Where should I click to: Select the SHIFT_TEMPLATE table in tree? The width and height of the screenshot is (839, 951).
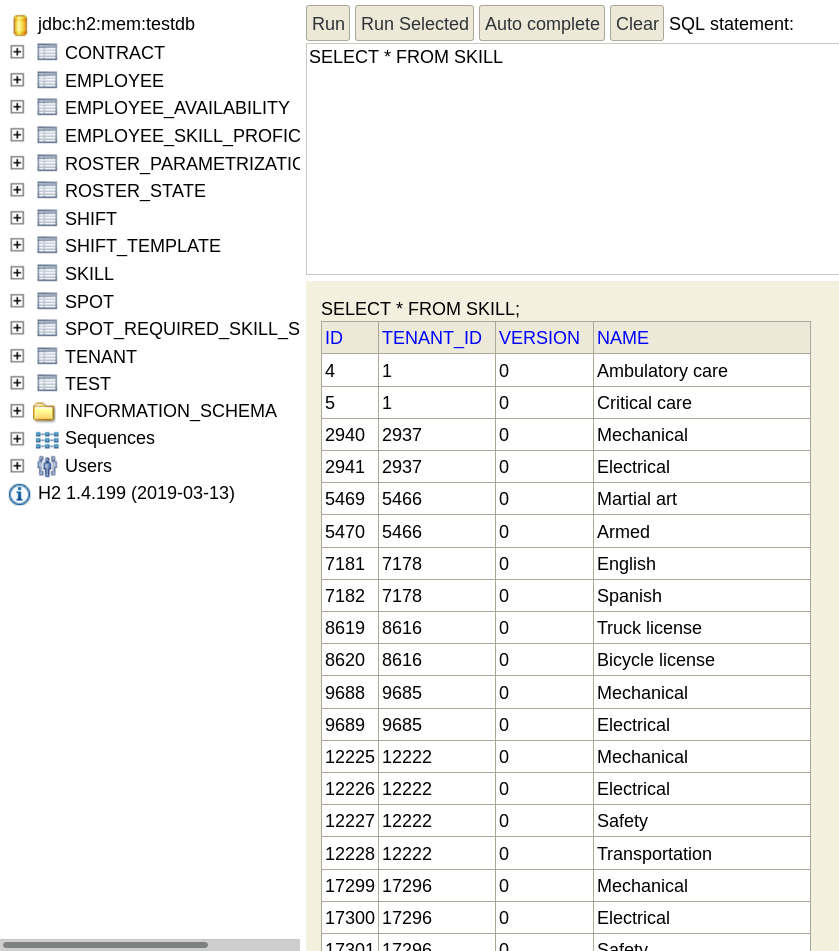coord(142,246)
